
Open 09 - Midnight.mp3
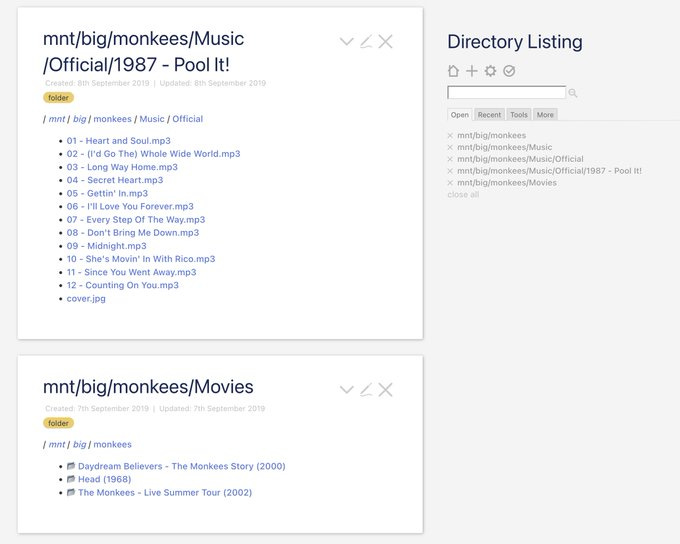pos(106,246)
